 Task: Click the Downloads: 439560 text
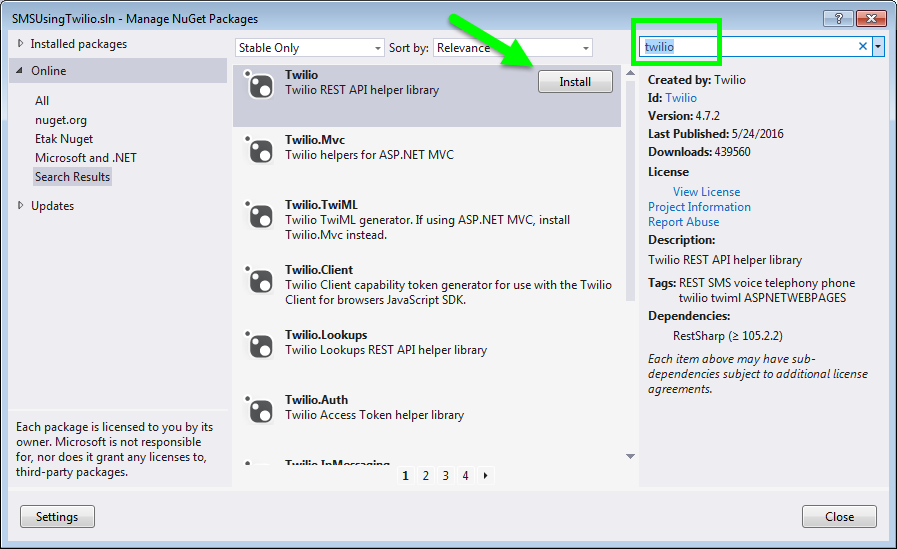699,152
